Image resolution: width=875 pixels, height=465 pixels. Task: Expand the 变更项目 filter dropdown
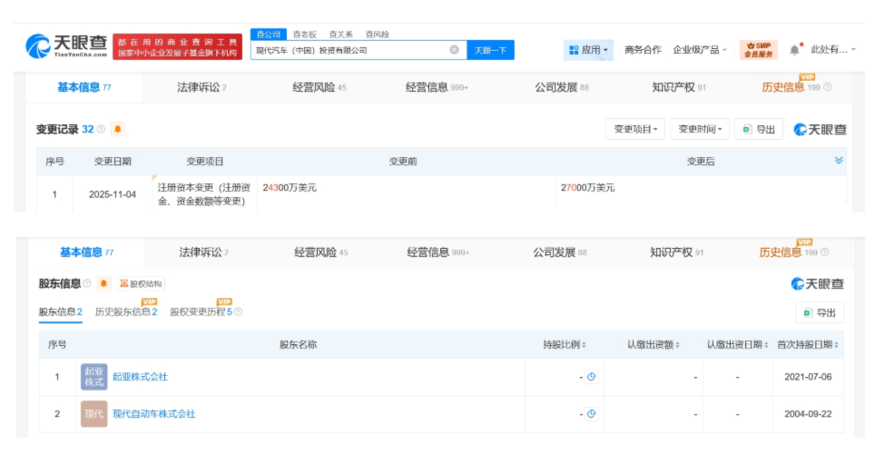[635, 129]
